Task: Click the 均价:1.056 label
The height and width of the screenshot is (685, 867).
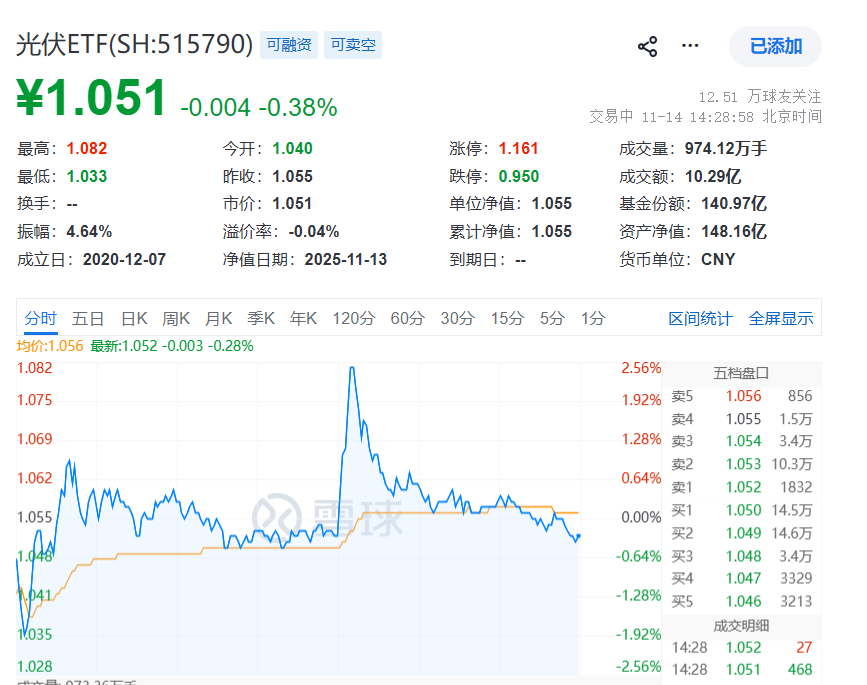Action: pos(50,347)
